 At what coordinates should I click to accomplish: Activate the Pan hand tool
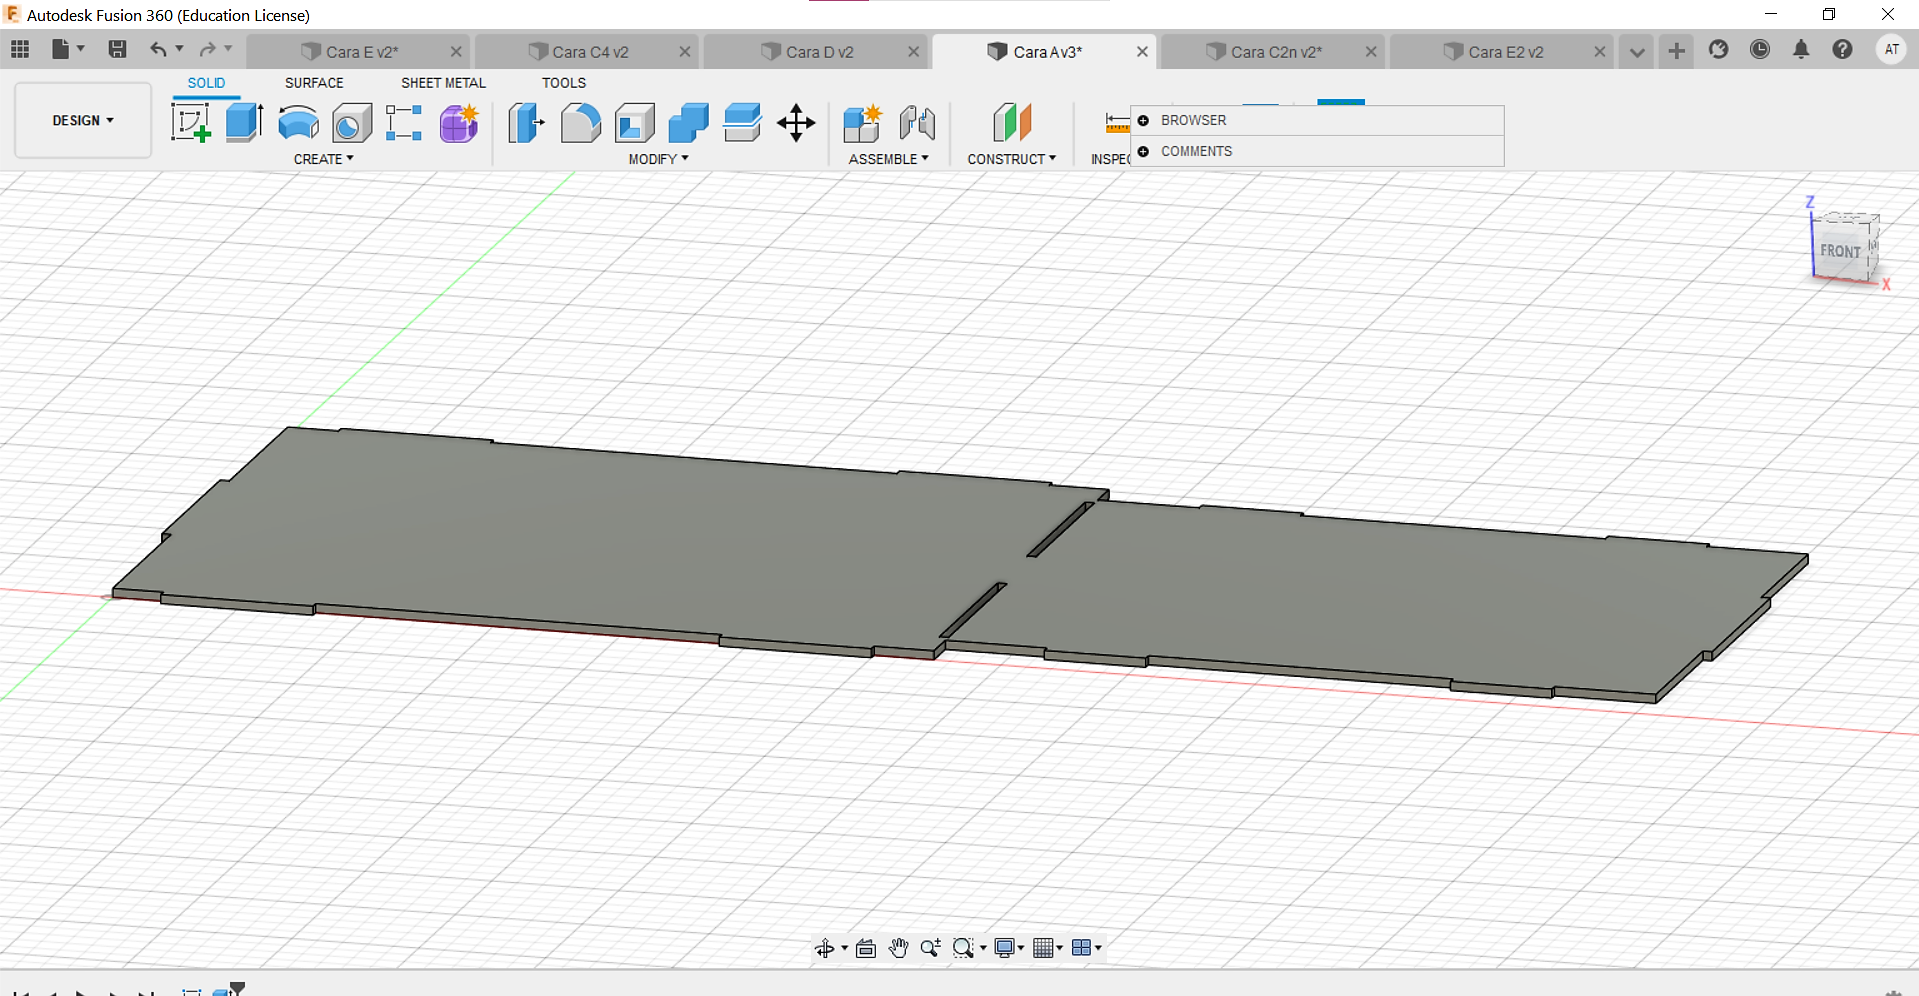coord(898,948)
